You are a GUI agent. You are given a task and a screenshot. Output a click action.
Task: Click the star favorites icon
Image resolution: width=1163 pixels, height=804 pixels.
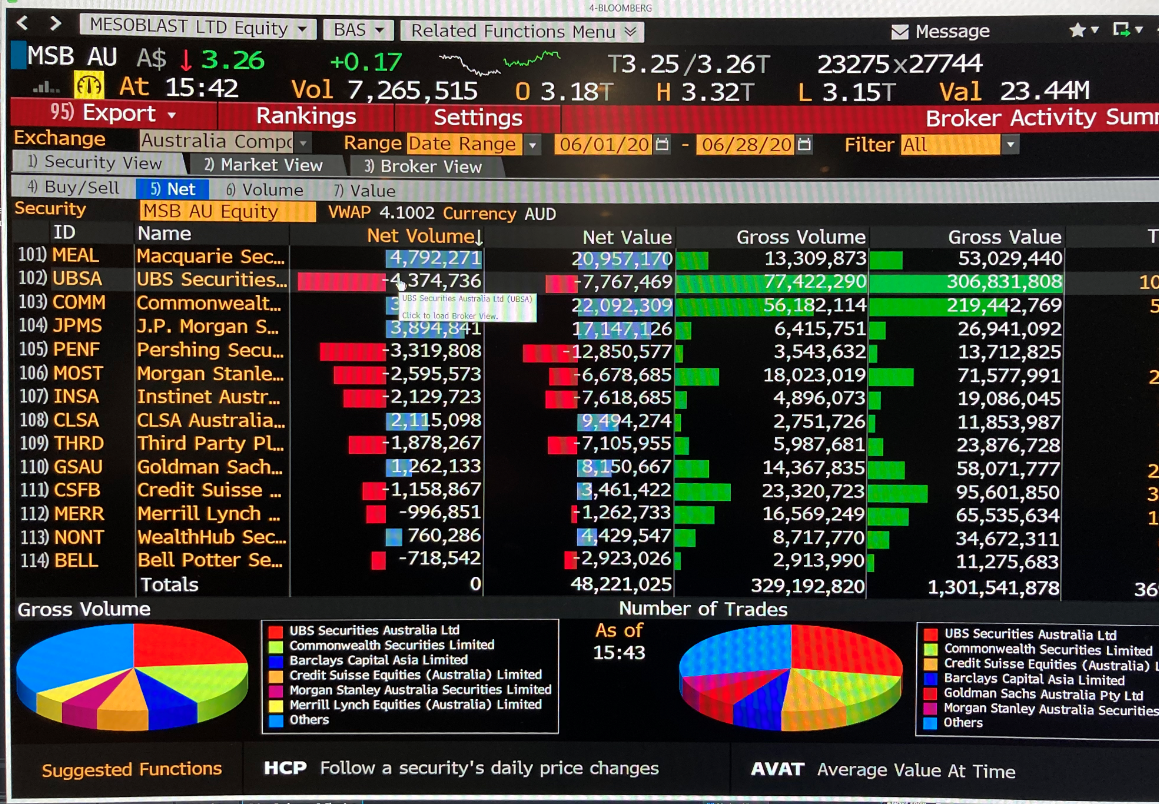[1077, 30]
